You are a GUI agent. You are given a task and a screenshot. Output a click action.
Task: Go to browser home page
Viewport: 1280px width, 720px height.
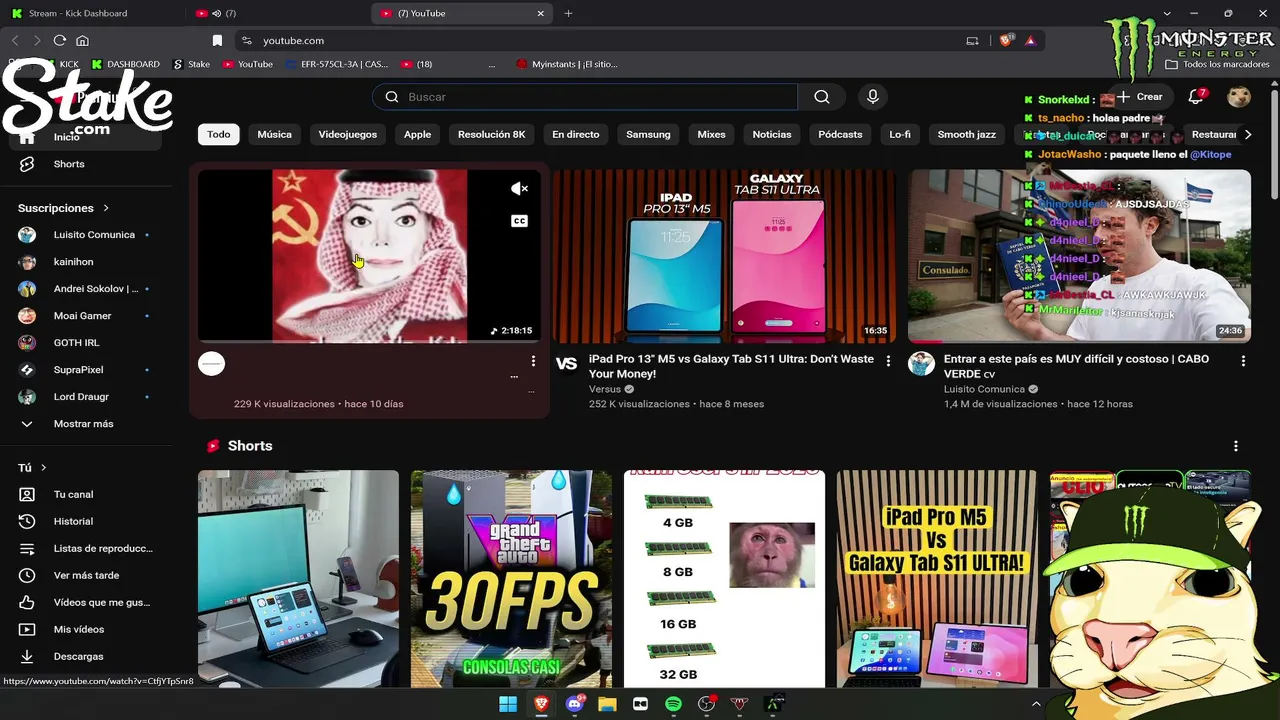click(x=83, y=41)
